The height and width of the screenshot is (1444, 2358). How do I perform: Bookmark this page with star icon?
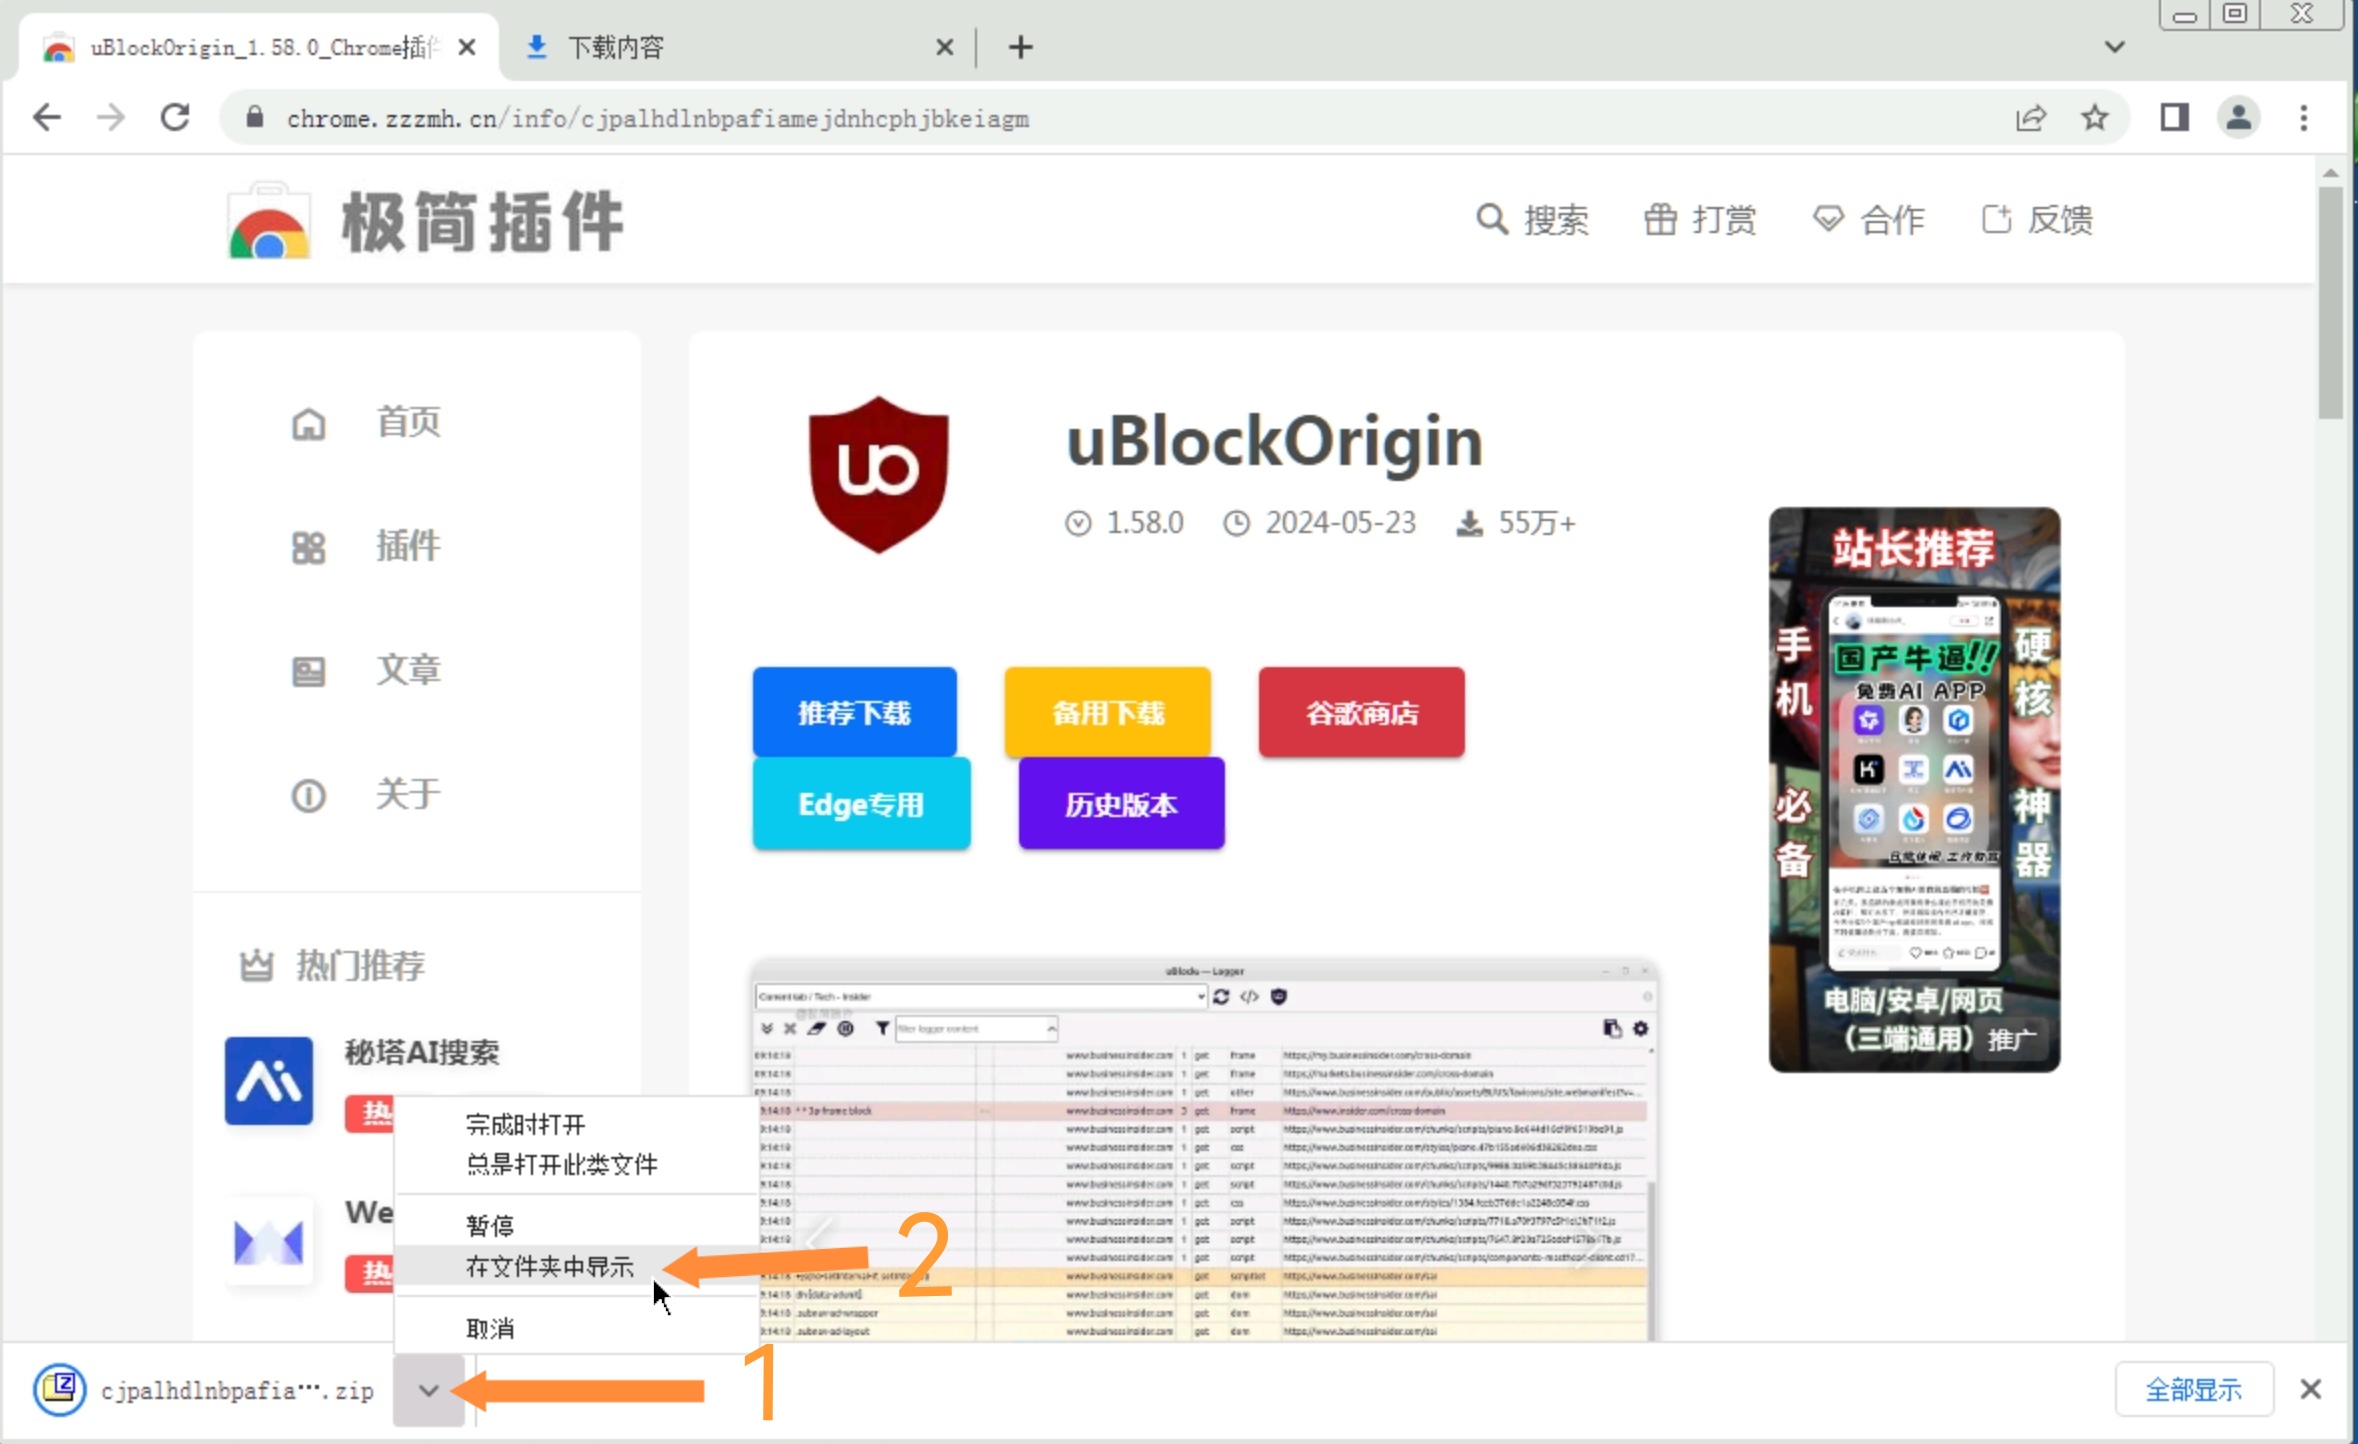[x=2094, y=118]
